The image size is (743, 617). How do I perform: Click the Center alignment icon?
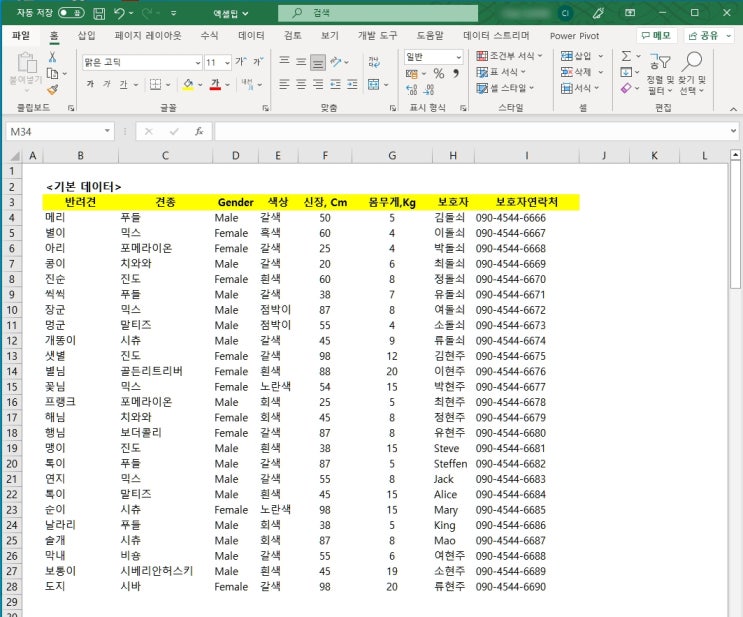pyautogui.click(x=301, y=84)
